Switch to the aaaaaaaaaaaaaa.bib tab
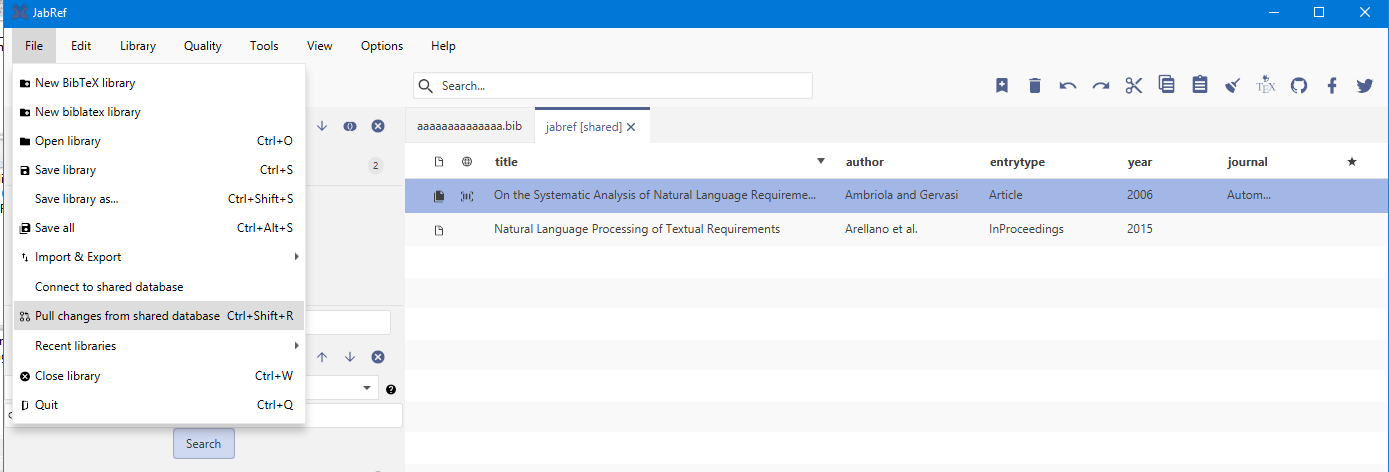 [469, 127]
